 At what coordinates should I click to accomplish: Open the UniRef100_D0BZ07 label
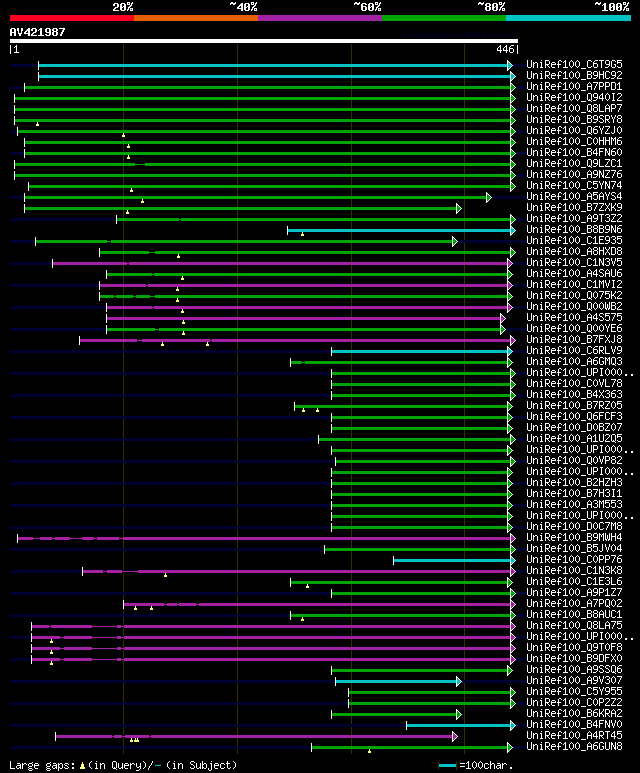574,427
